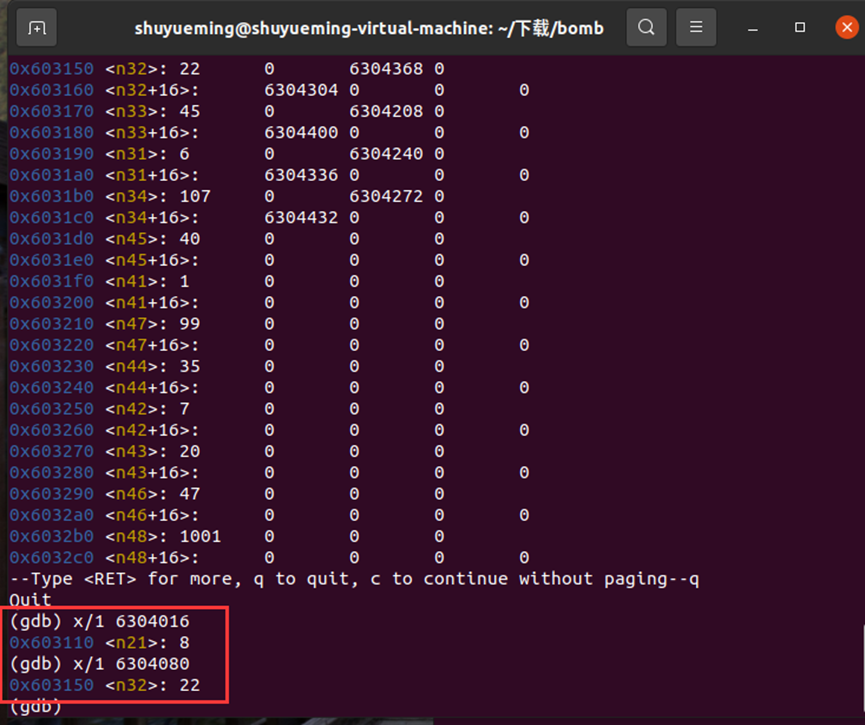The height and width of the screenshot is (725, 865).
Task: Maximize the terminal window
Action: pos(798,28)
